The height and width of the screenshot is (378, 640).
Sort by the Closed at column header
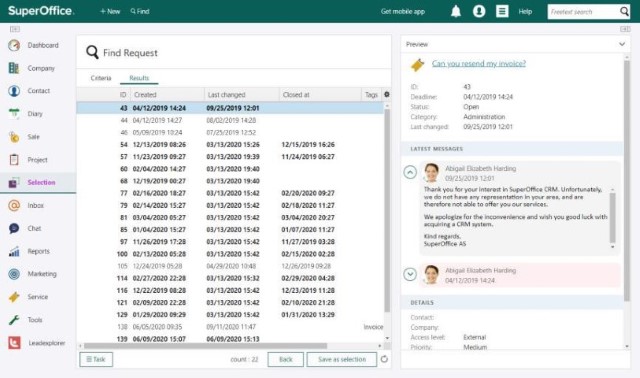pyautogui.click(x=320, y=95)
